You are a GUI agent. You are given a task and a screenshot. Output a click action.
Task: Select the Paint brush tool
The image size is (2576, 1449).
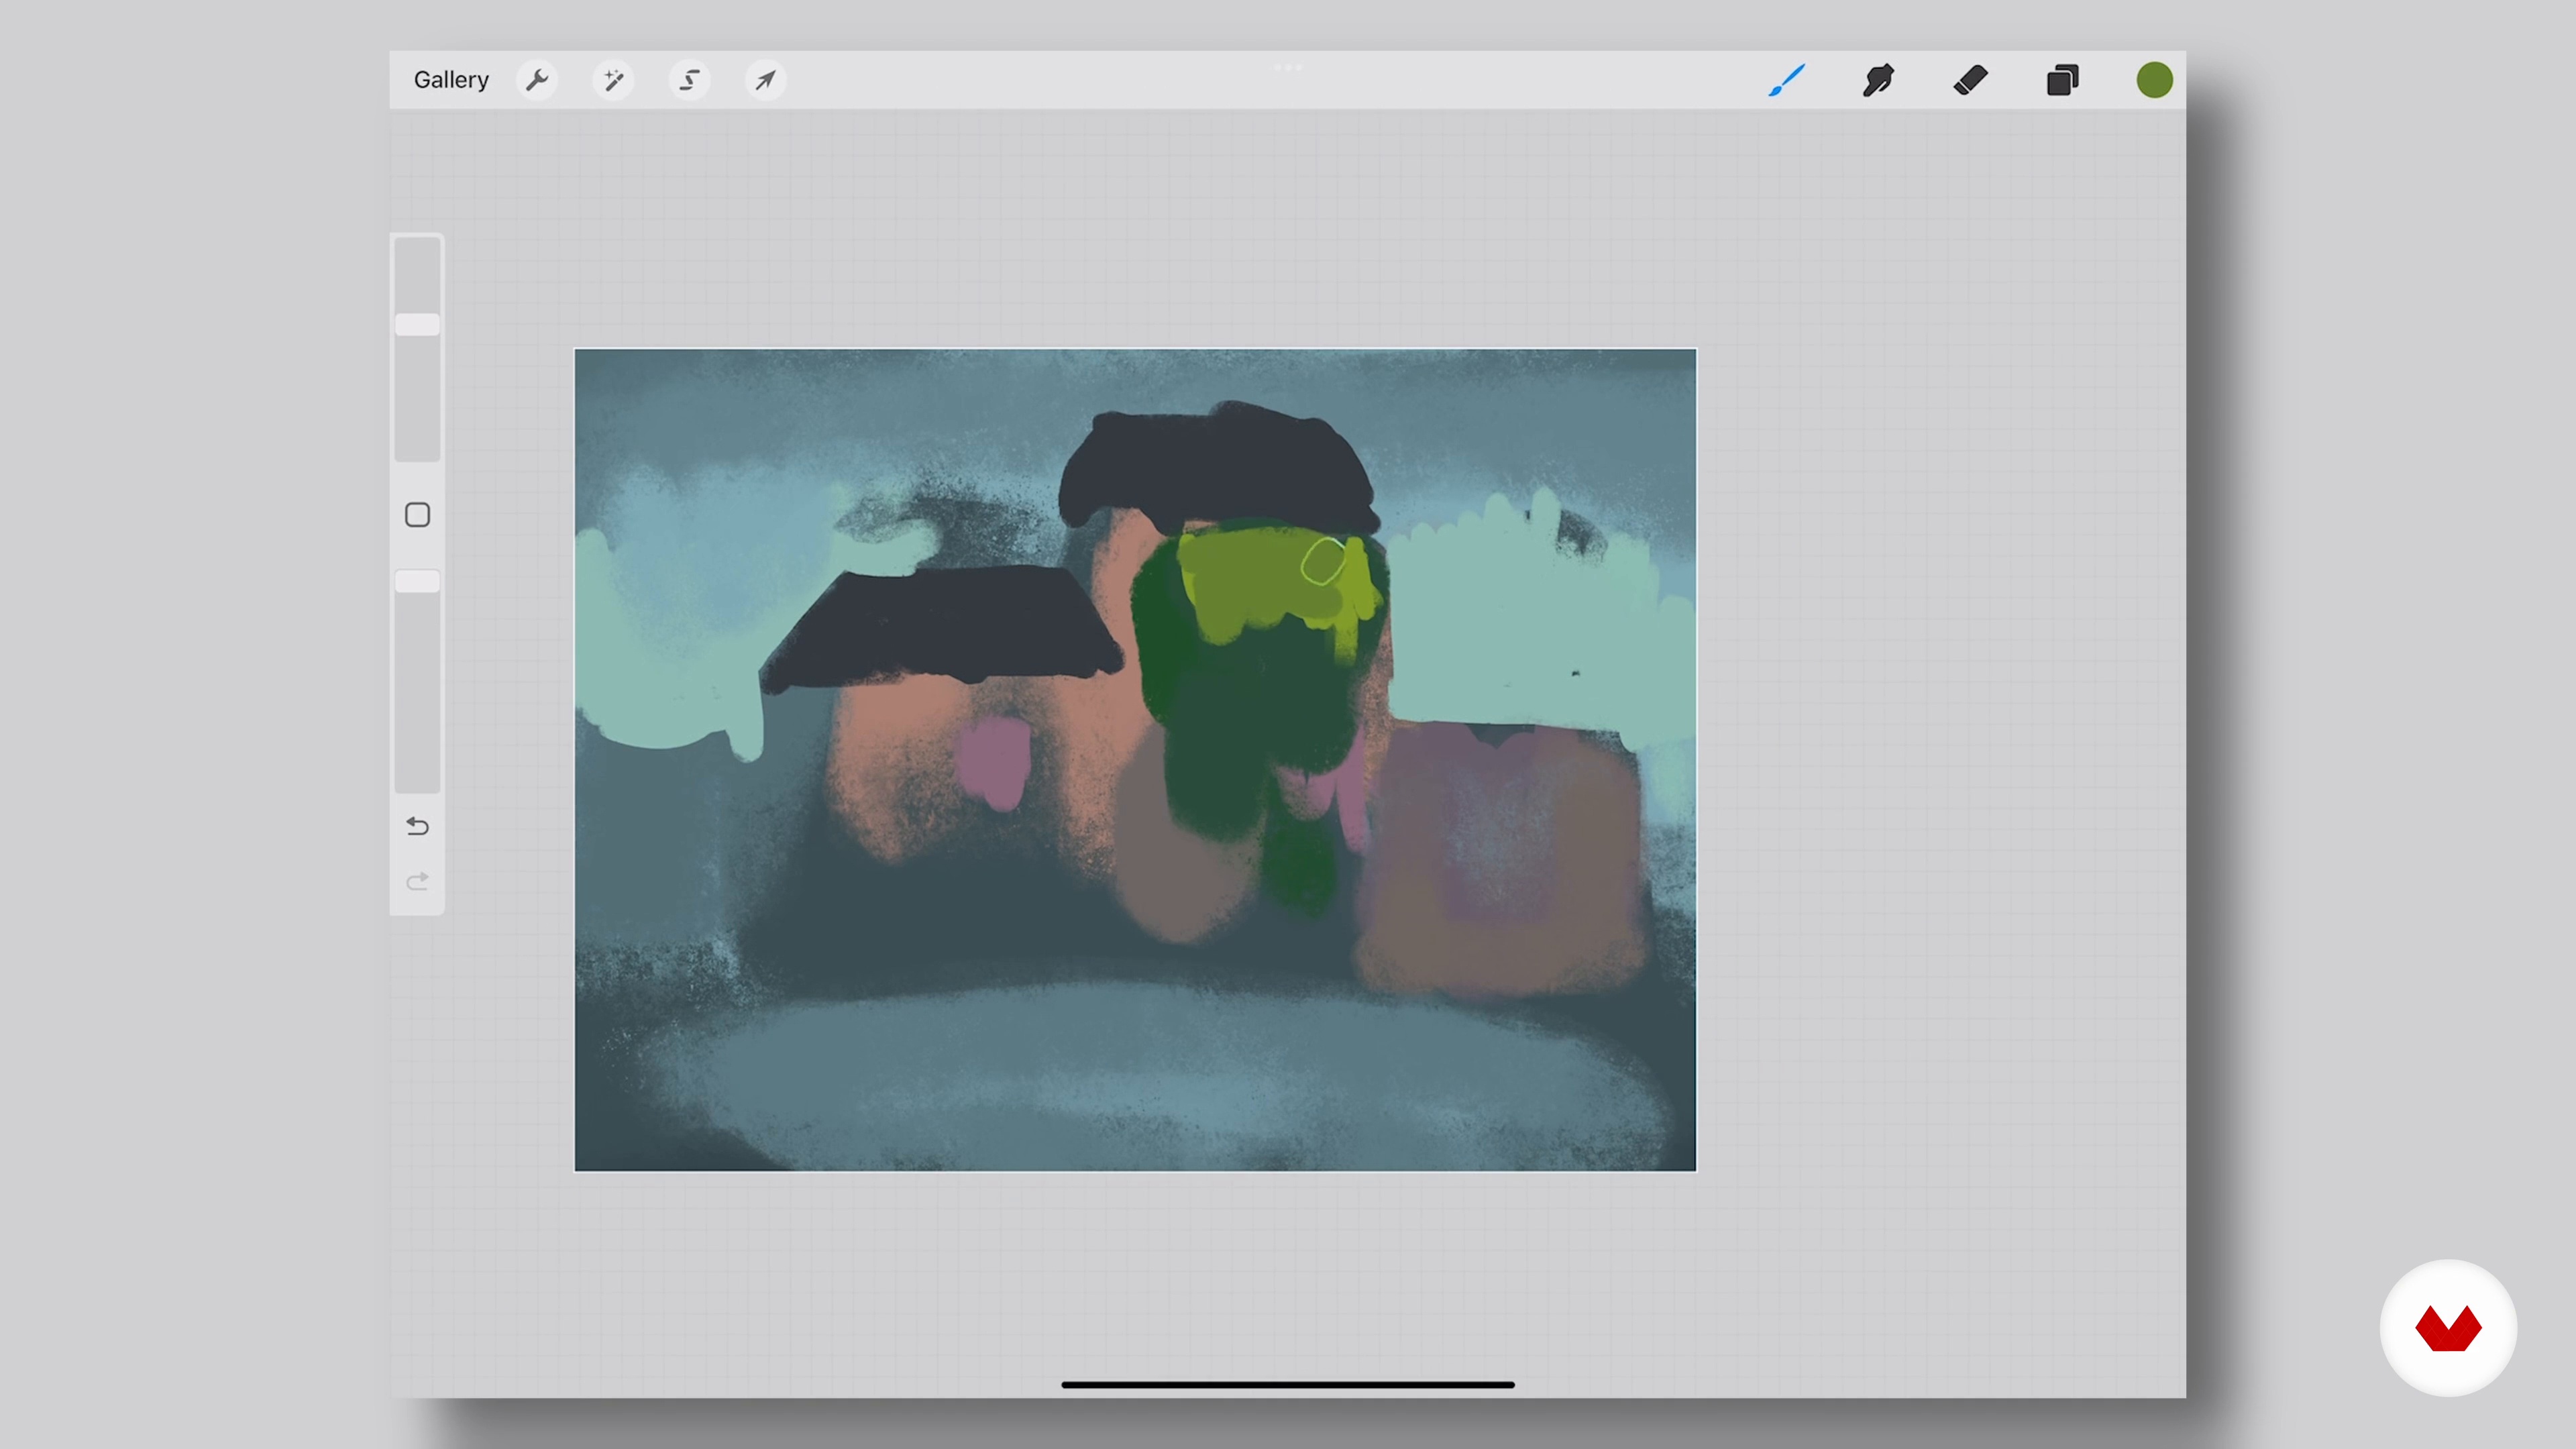coord(1787,80)
